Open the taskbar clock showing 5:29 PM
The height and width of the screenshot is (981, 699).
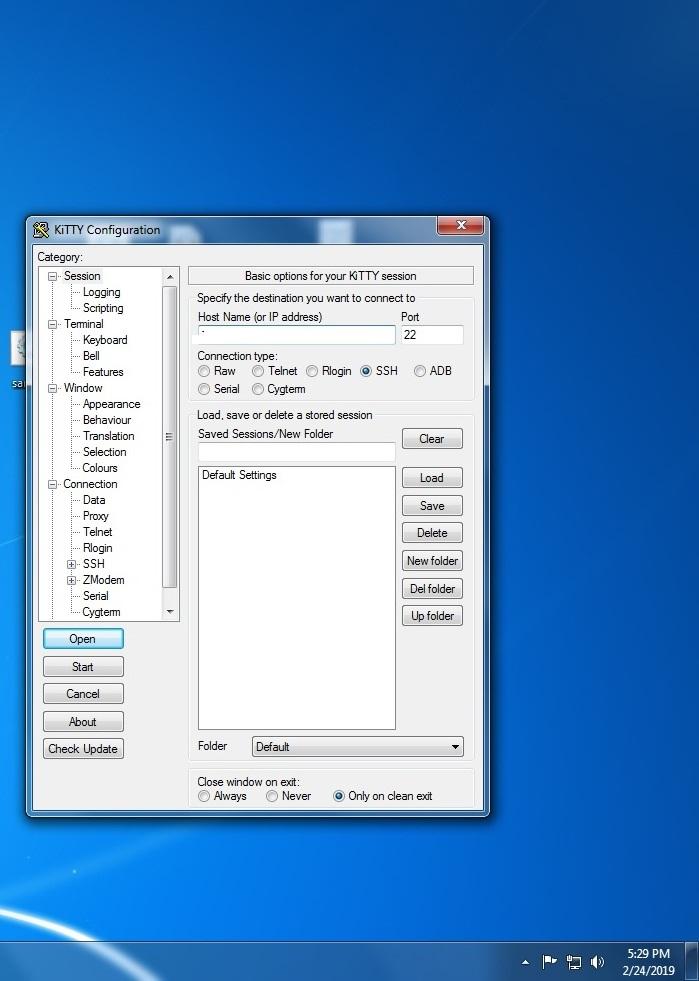pos(648,962)
